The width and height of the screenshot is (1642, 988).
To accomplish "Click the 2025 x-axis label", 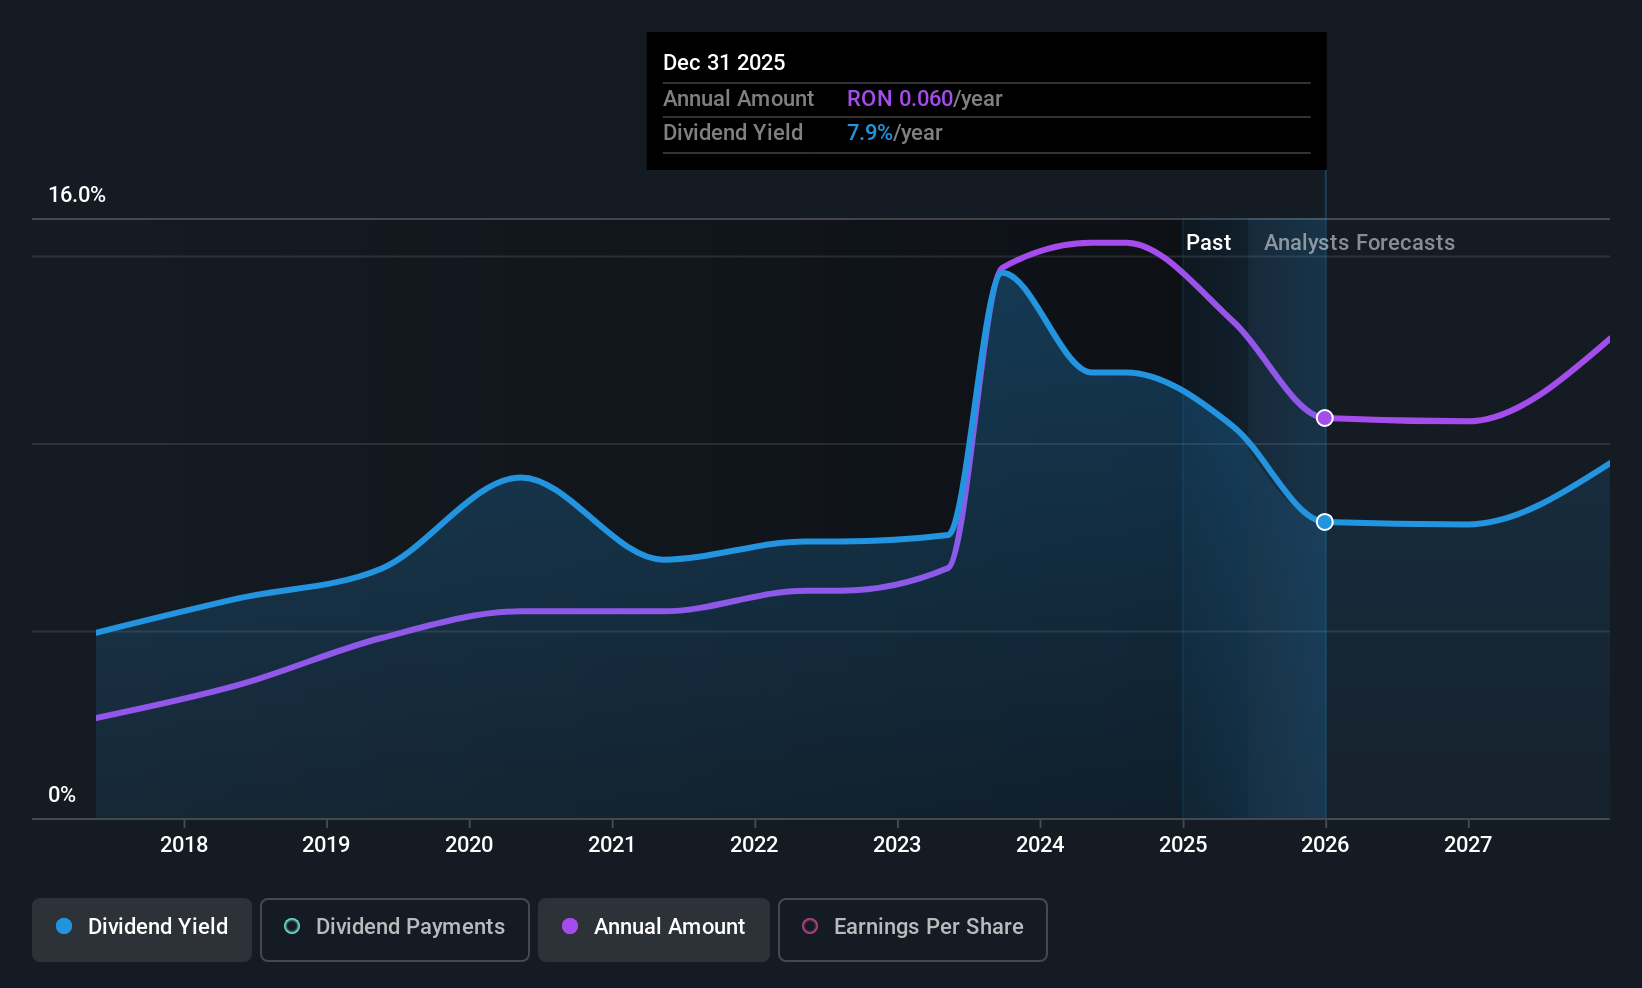I will coord(1183,844).
